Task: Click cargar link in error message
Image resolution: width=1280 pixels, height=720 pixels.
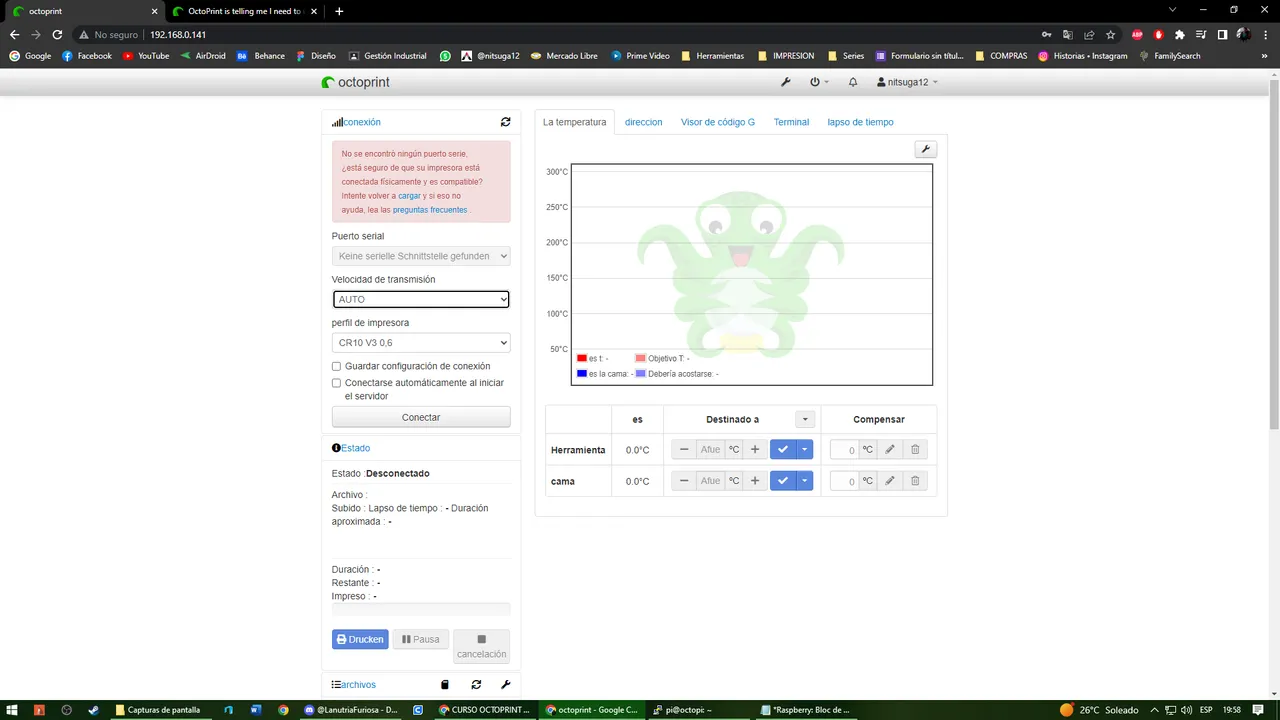Action: pyautogui.click(x=409, y=196)
